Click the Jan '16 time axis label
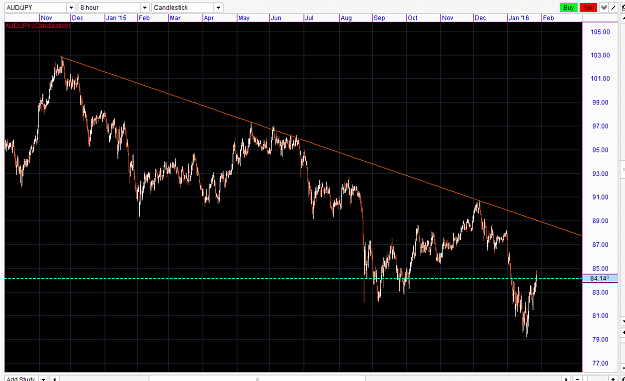This screenshot has height=381, width=625. tap(519, 18)
